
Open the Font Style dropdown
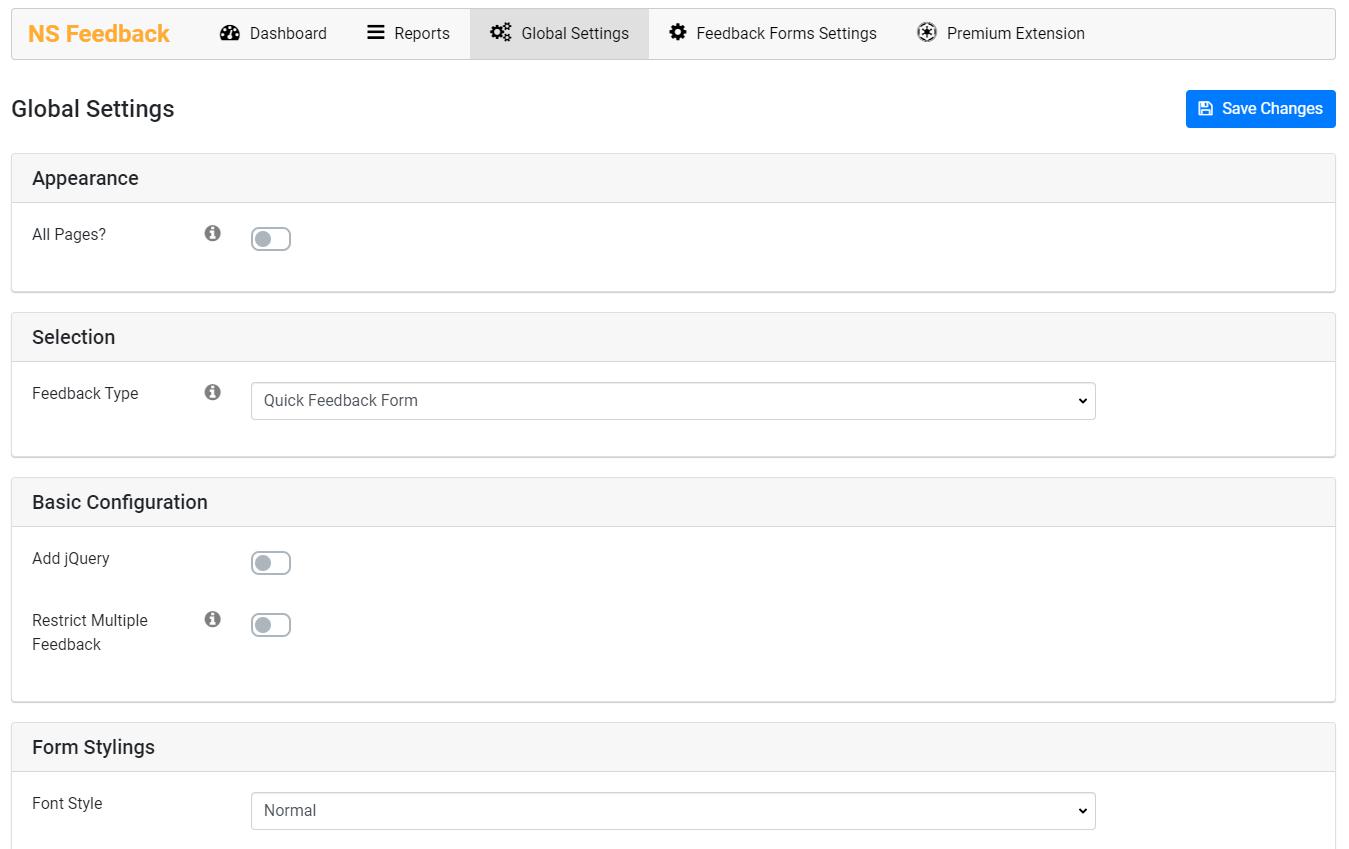tap(673, 811)
